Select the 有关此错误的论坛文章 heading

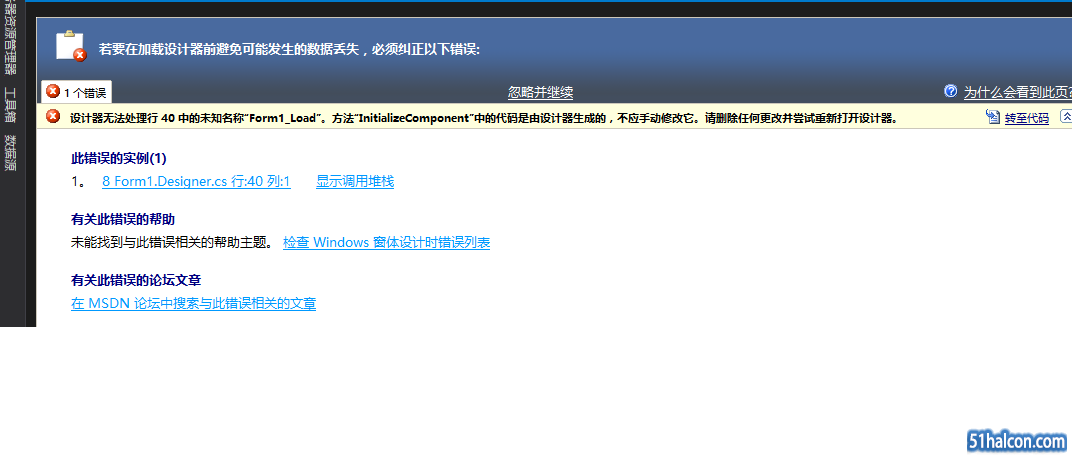(x=136, y=280)
